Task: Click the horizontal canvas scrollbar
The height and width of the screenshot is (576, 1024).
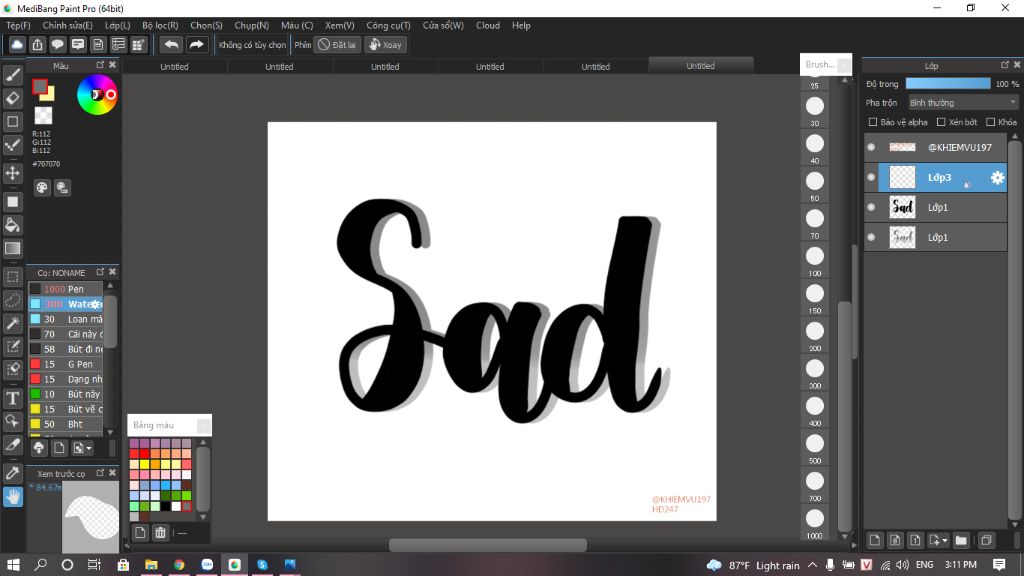Action: [487, 545]
